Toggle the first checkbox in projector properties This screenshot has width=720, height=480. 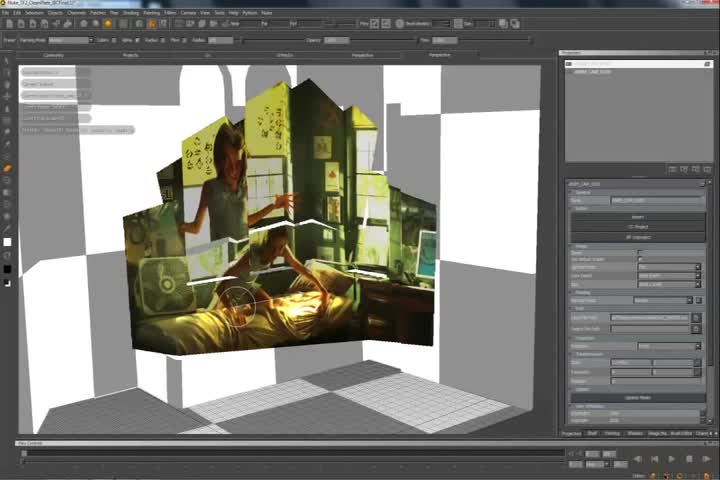(641, 252)
